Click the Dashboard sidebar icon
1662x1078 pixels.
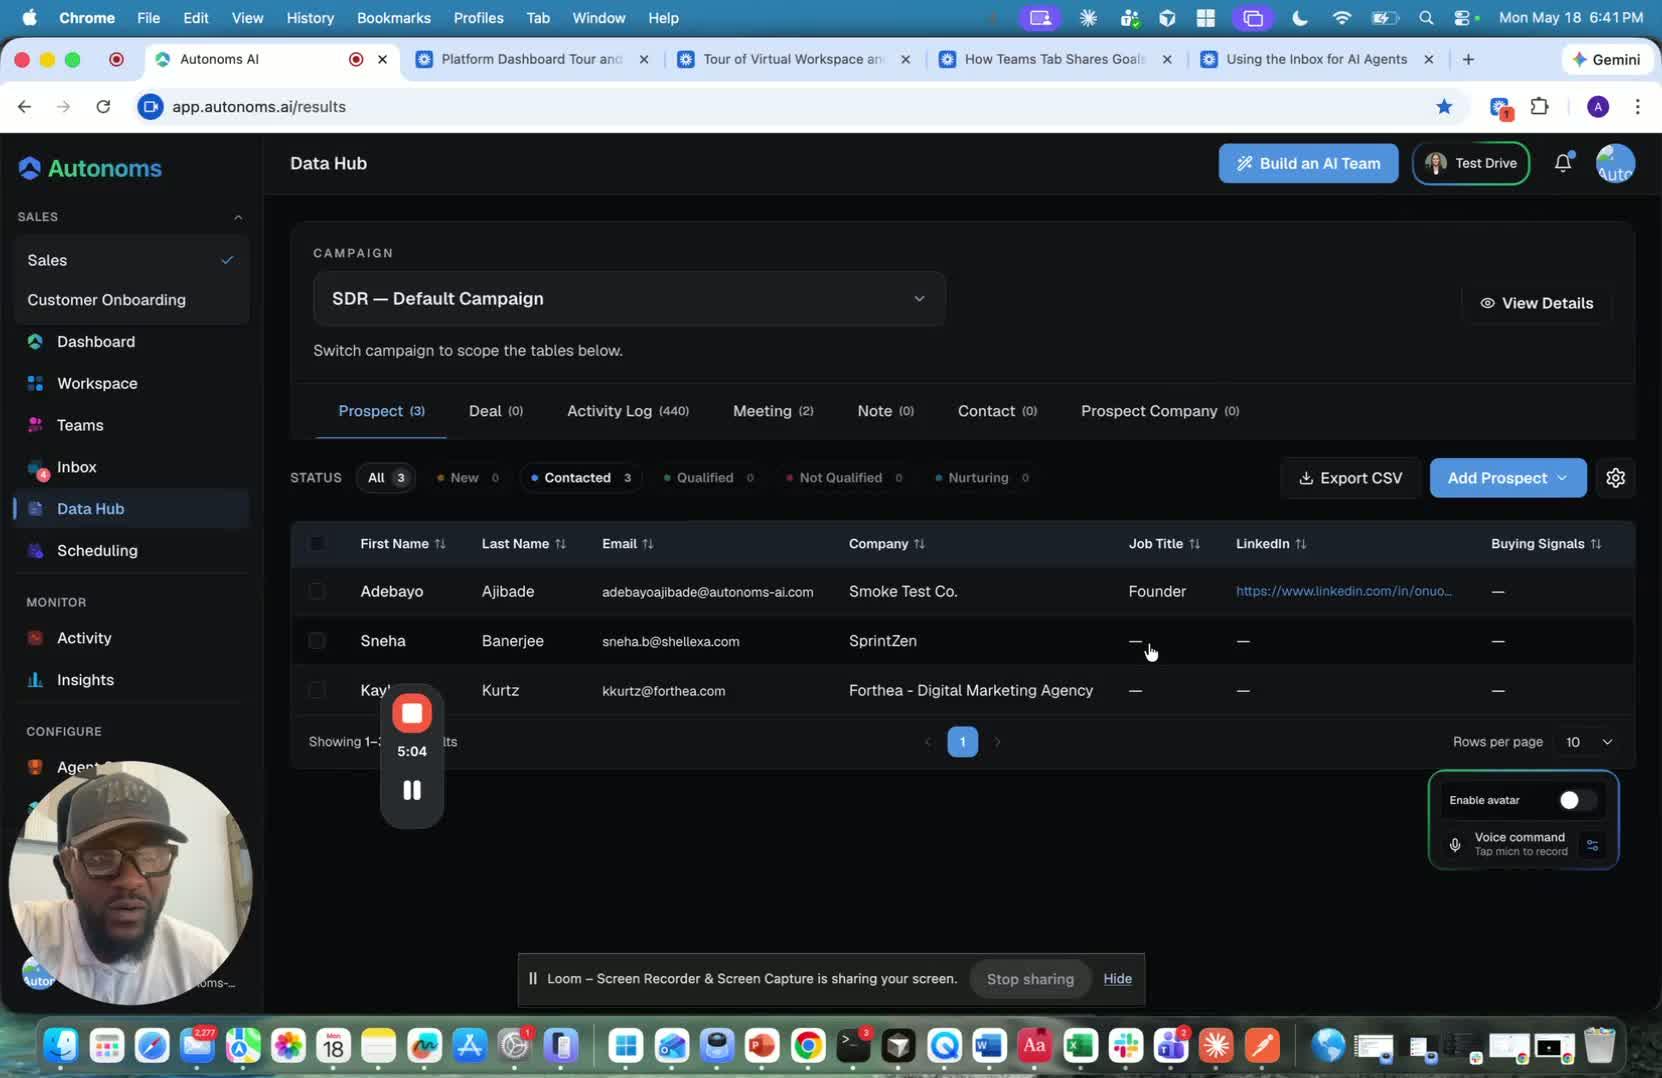(35, 342)
